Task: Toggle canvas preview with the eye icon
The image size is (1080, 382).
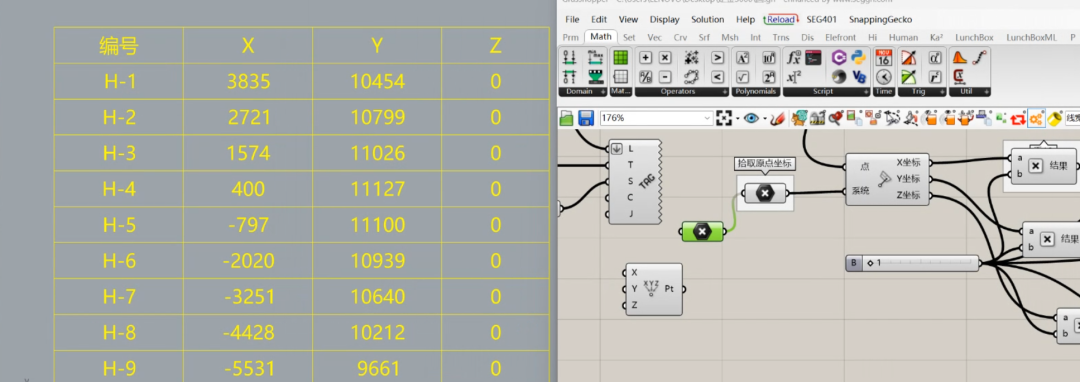Action: [751, 118]
